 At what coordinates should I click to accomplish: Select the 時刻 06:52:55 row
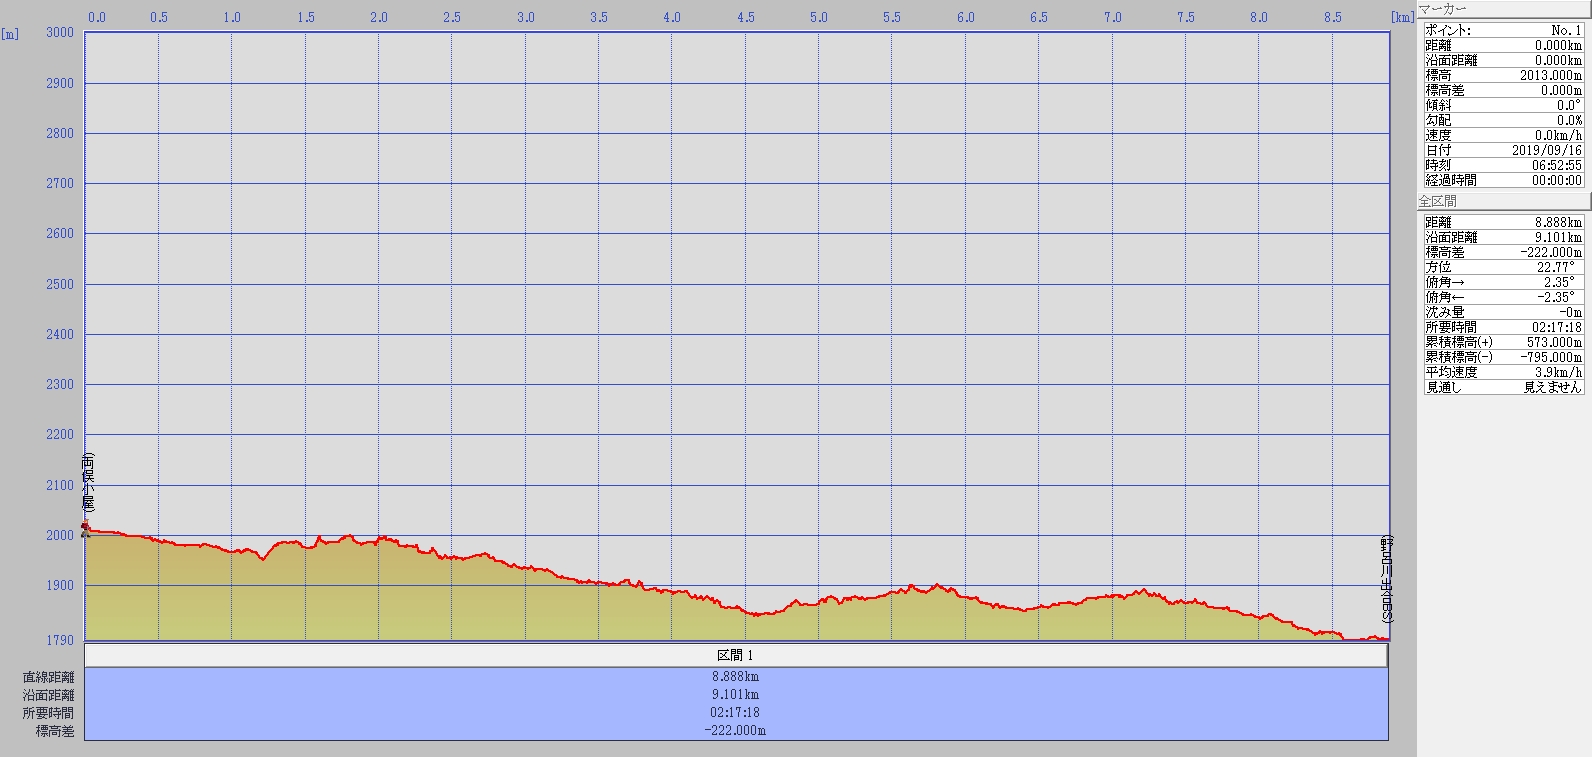point(1503,165)
